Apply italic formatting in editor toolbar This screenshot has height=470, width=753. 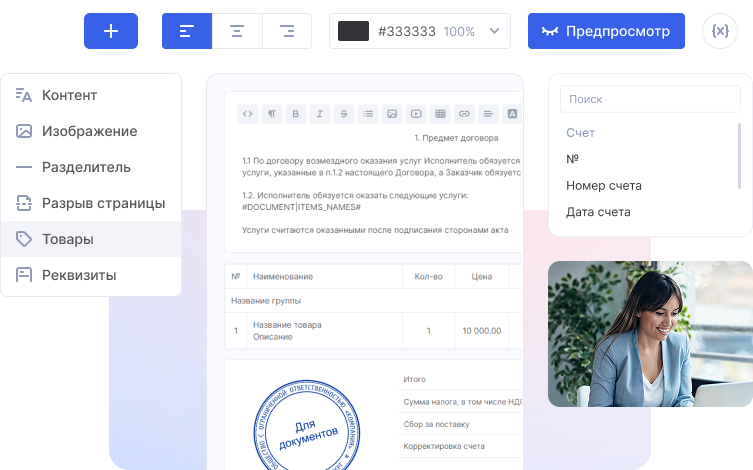(x=319, y=114)
